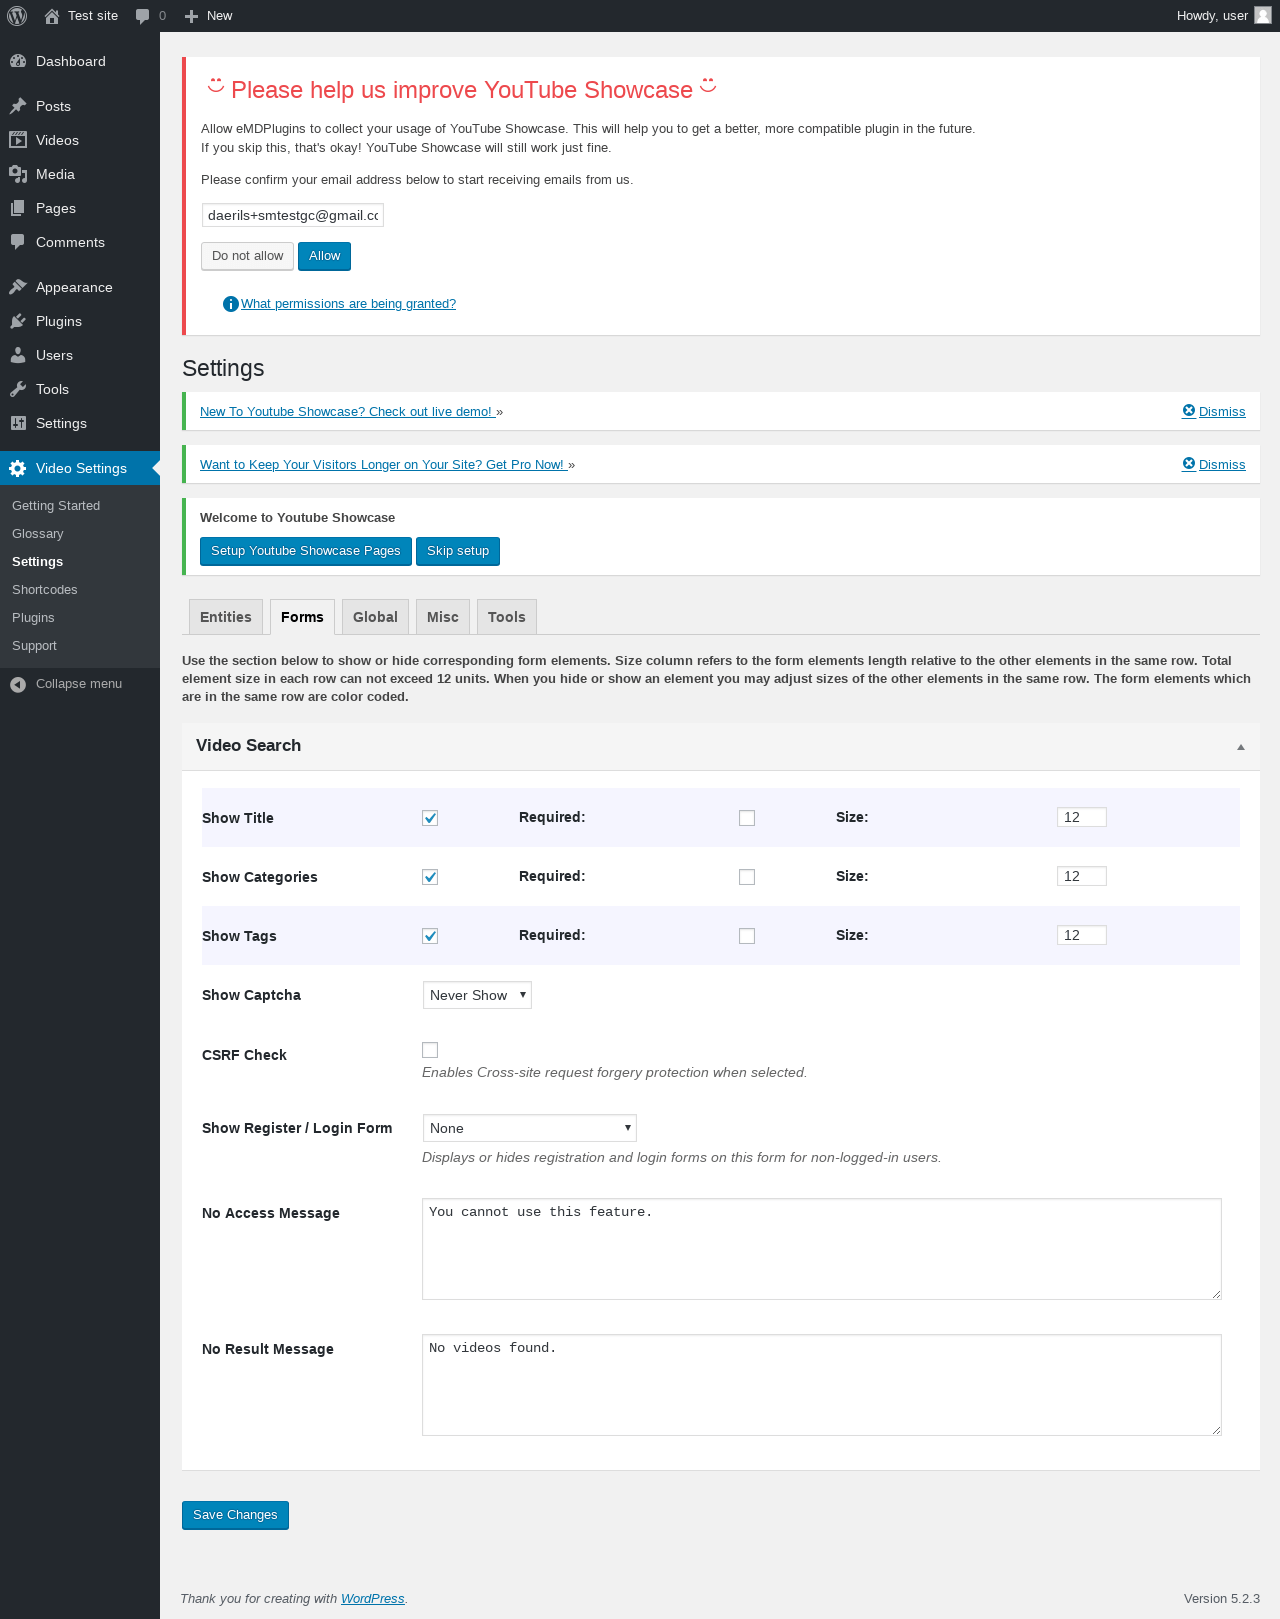This screenshot has height=1619, width=1280.
Task: Click the Collapse menu arrow icon
Action: 18,684
